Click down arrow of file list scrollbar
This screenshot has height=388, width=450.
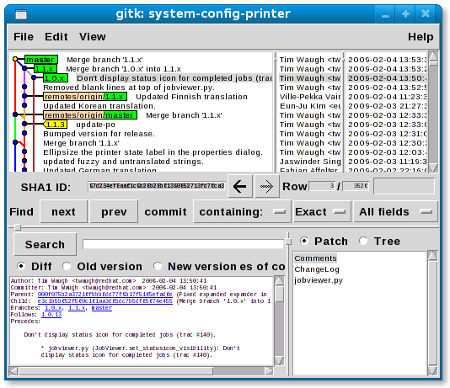(432, 370)
